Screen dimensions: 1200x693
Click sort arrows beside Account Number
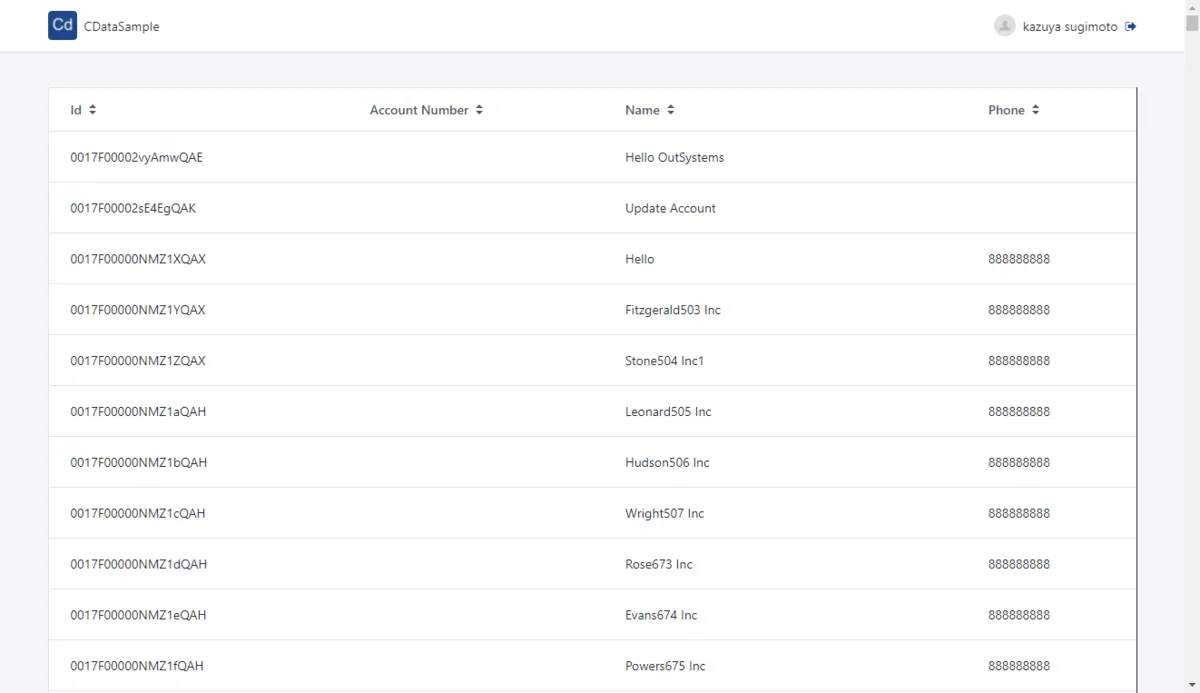click(480, 110)
